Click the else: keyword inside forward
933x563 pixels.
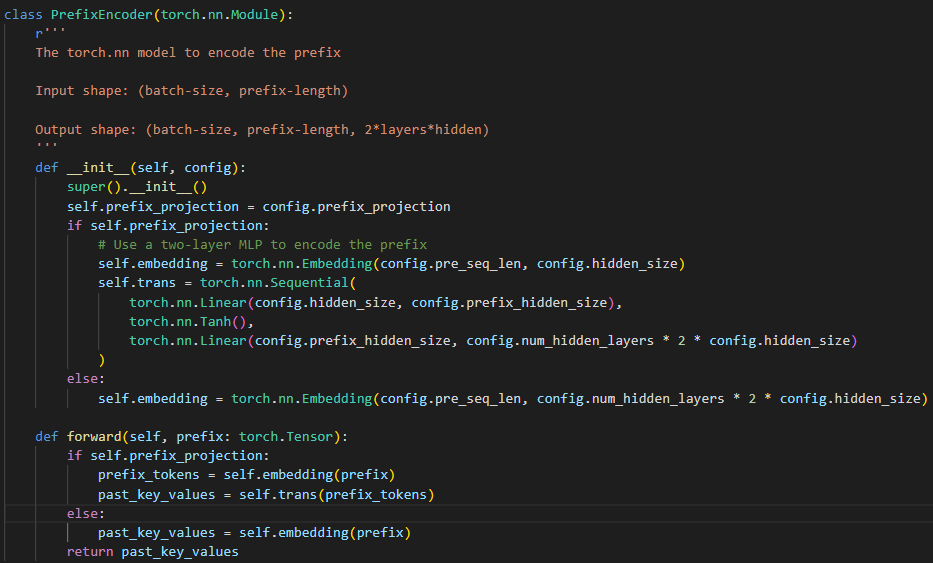[86, 513]
